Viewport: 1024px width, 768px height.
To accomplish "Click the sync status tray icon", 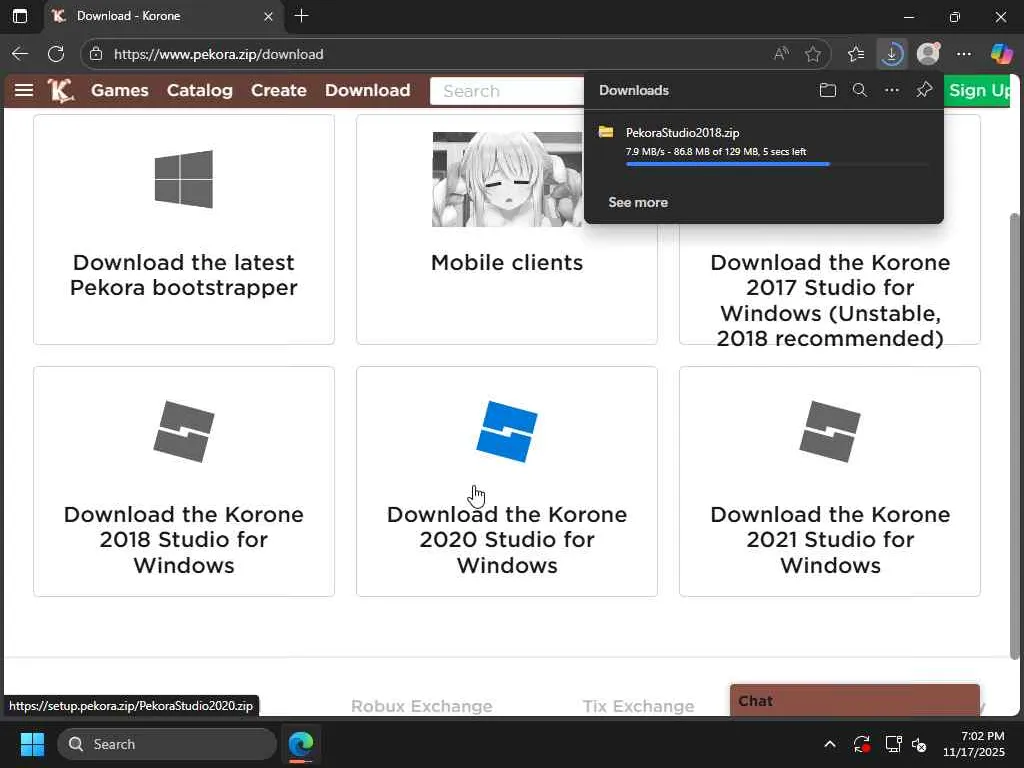I will pos(861,744).
